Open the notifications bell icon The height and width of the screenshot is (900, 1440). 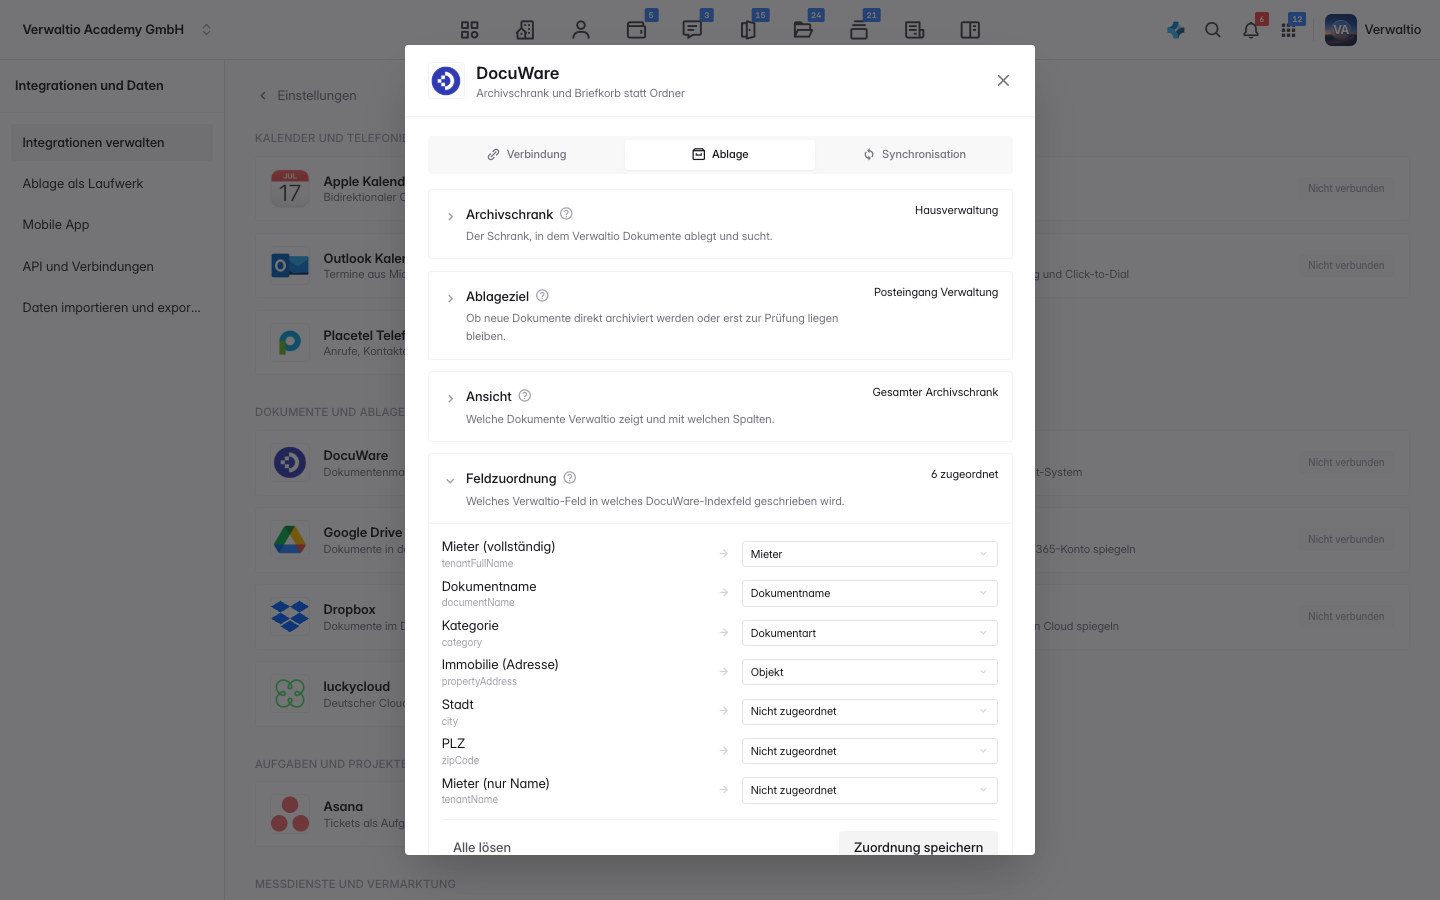click(1251, 30)
